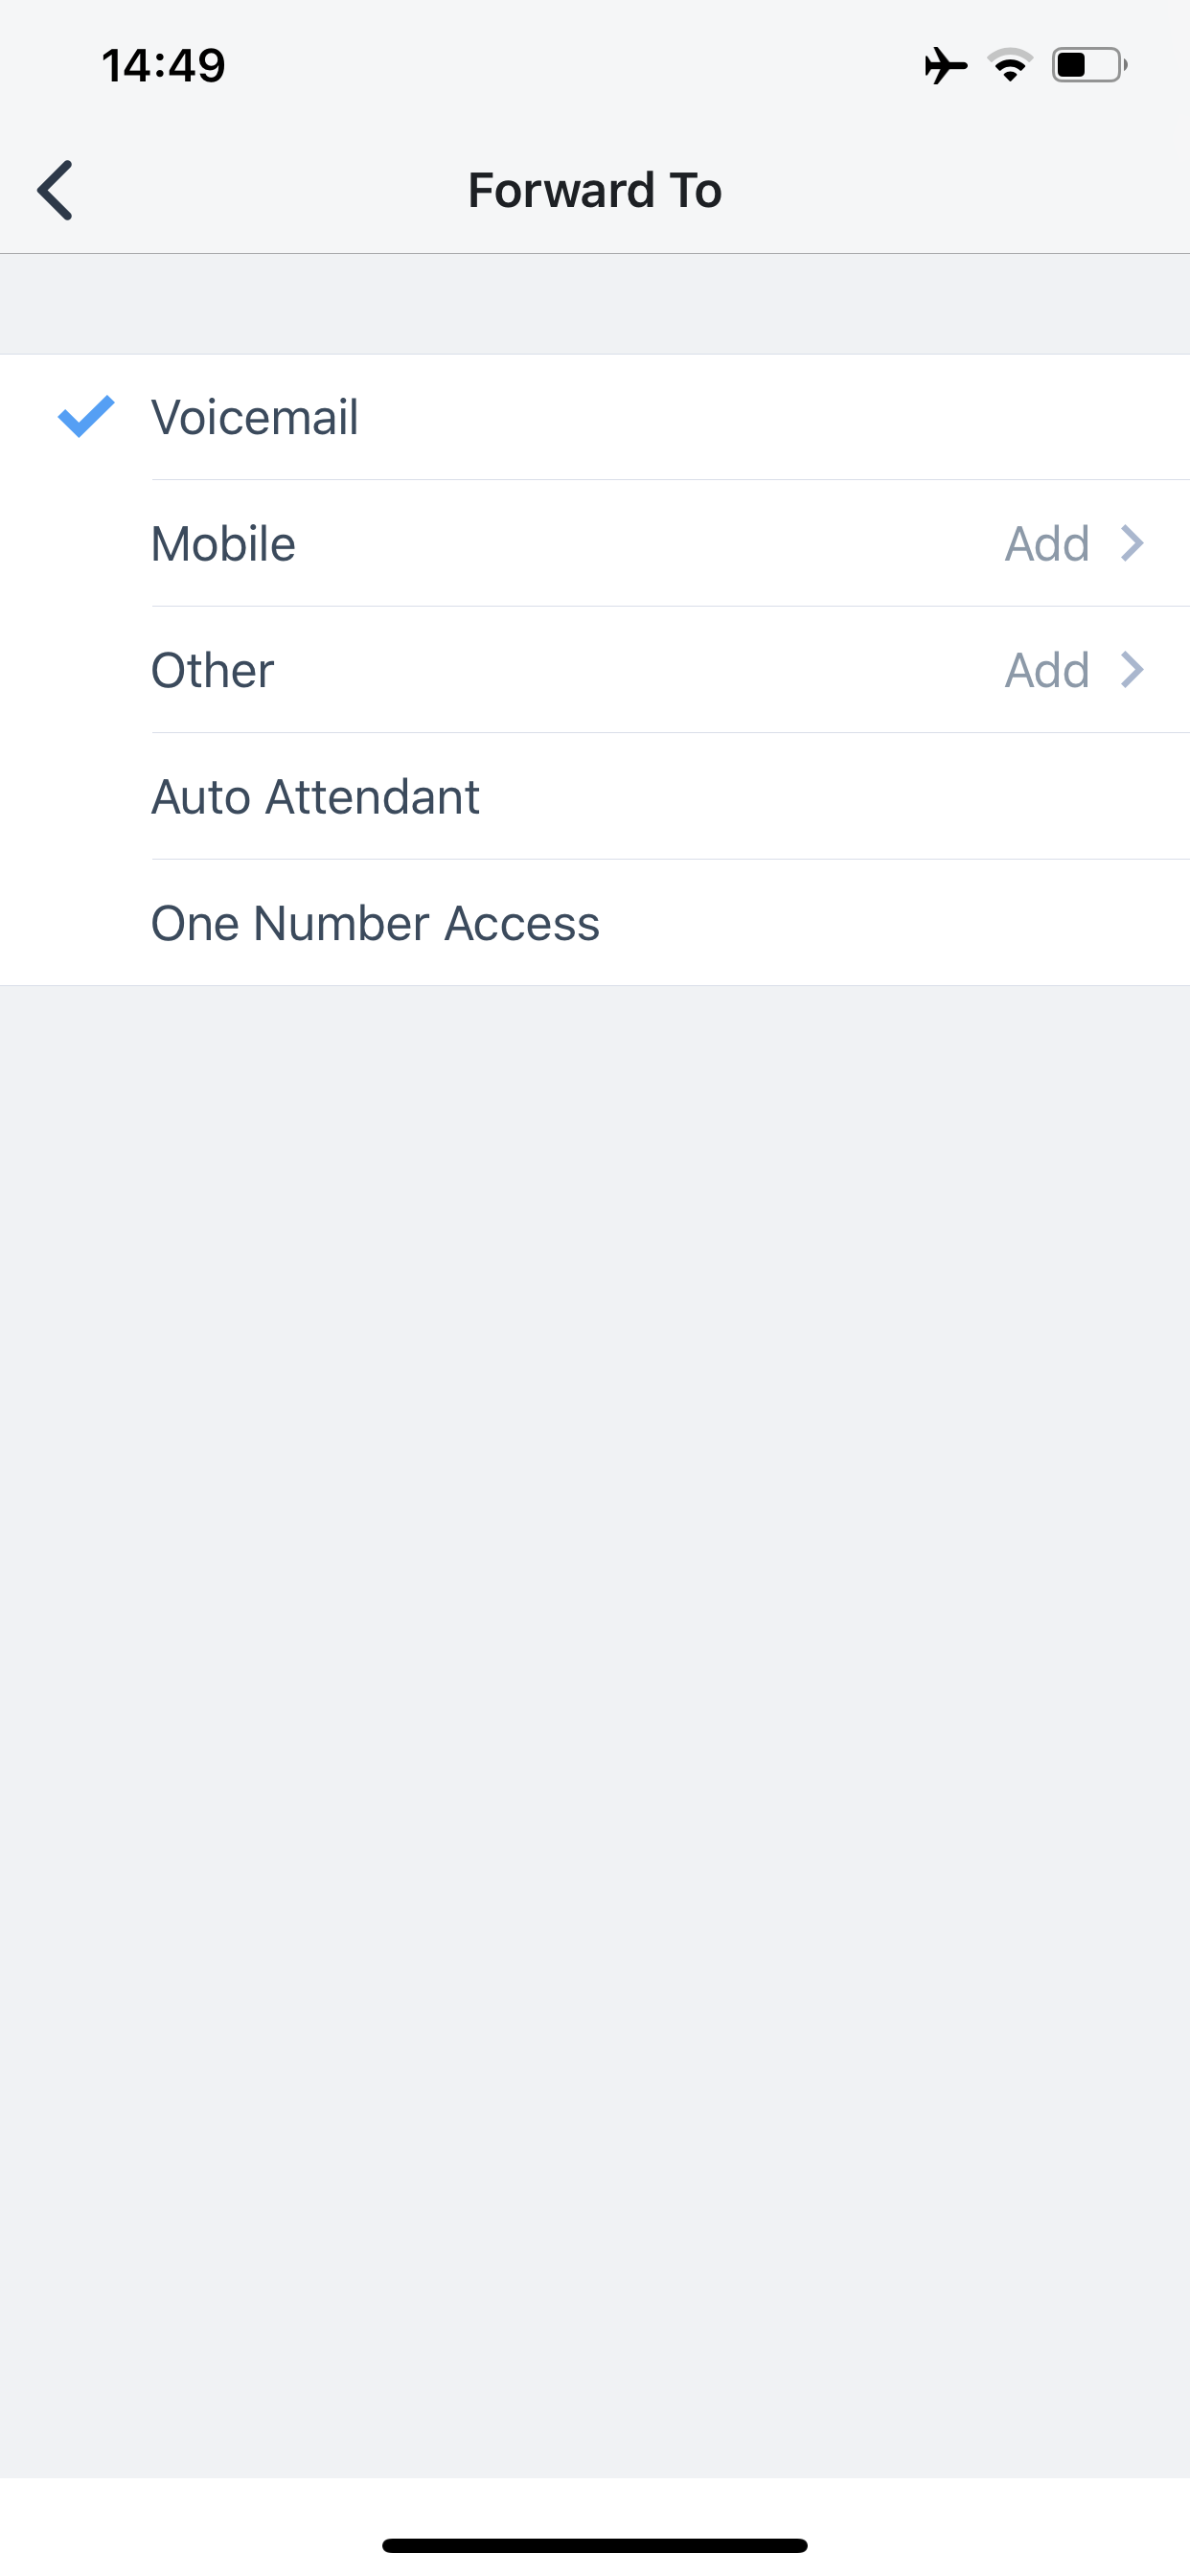
Task: Tap the airplane mode status icon
Action: click(x=945, y=66)
